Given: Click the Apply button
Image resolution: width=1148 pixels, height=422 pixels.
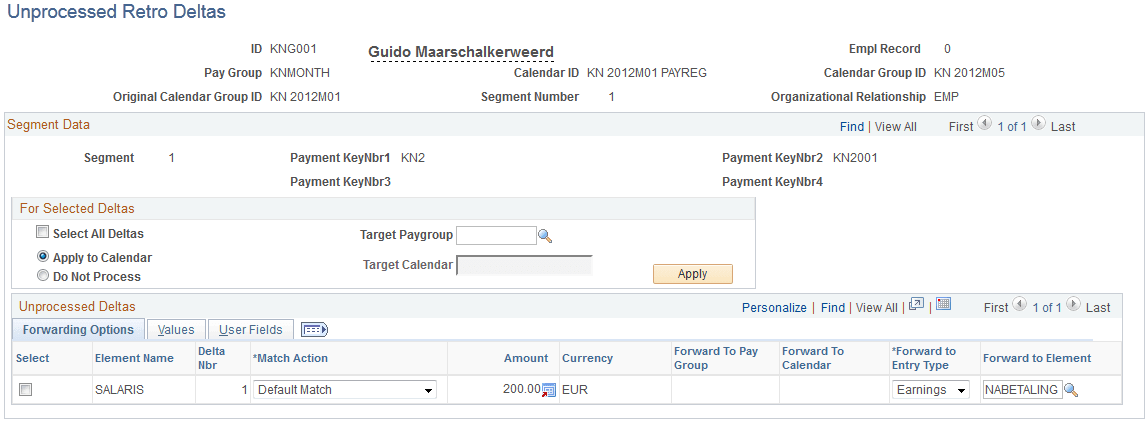Looking at the screenshot, I should (x=693, y=274).
